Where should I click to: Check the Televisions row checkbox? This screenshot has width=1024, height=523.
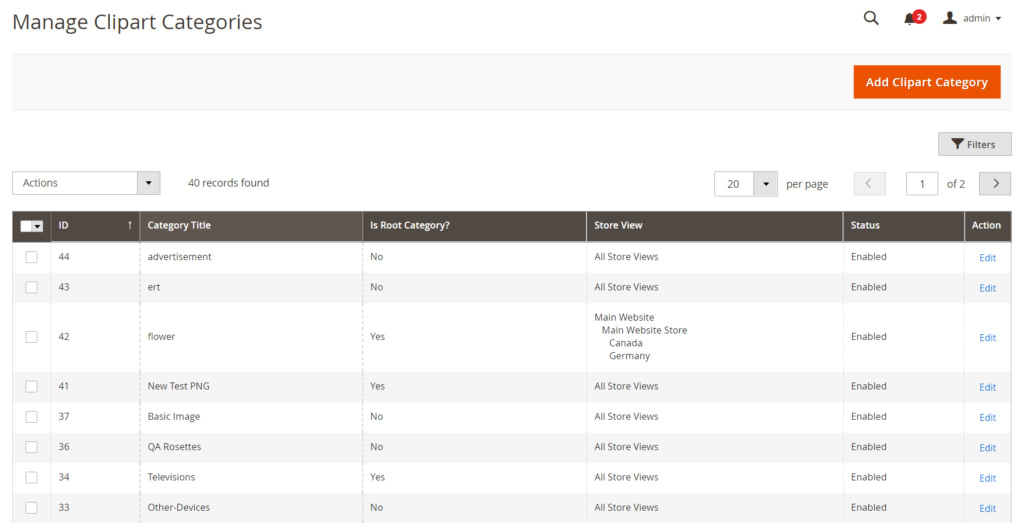(x=31, y=477)
